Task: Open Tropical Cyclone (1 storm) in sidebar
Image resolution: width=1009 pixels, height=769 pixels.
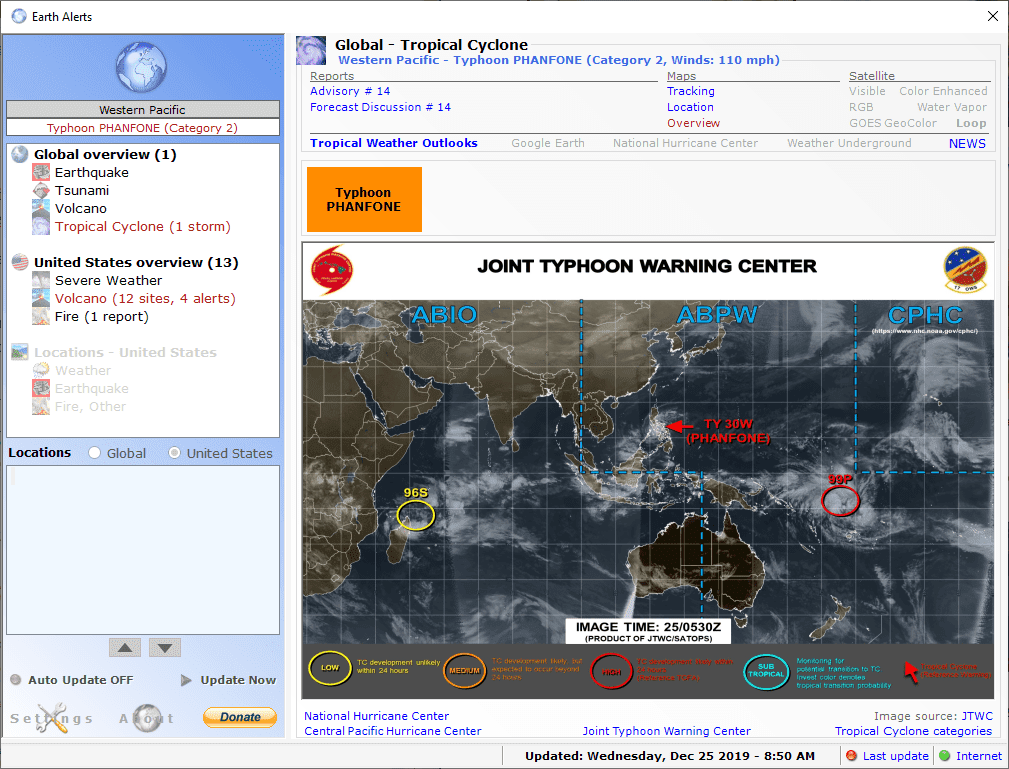Action: 143,227
